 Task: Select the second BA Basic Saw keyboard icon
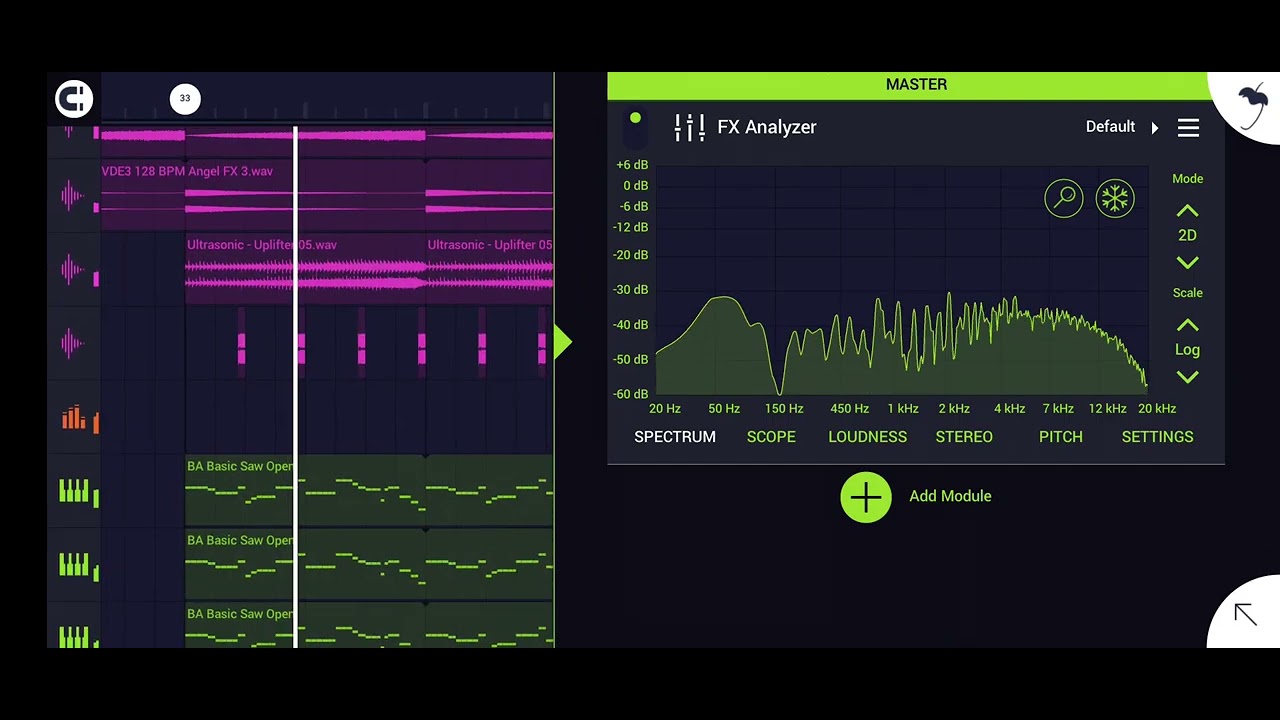point(74,566)
